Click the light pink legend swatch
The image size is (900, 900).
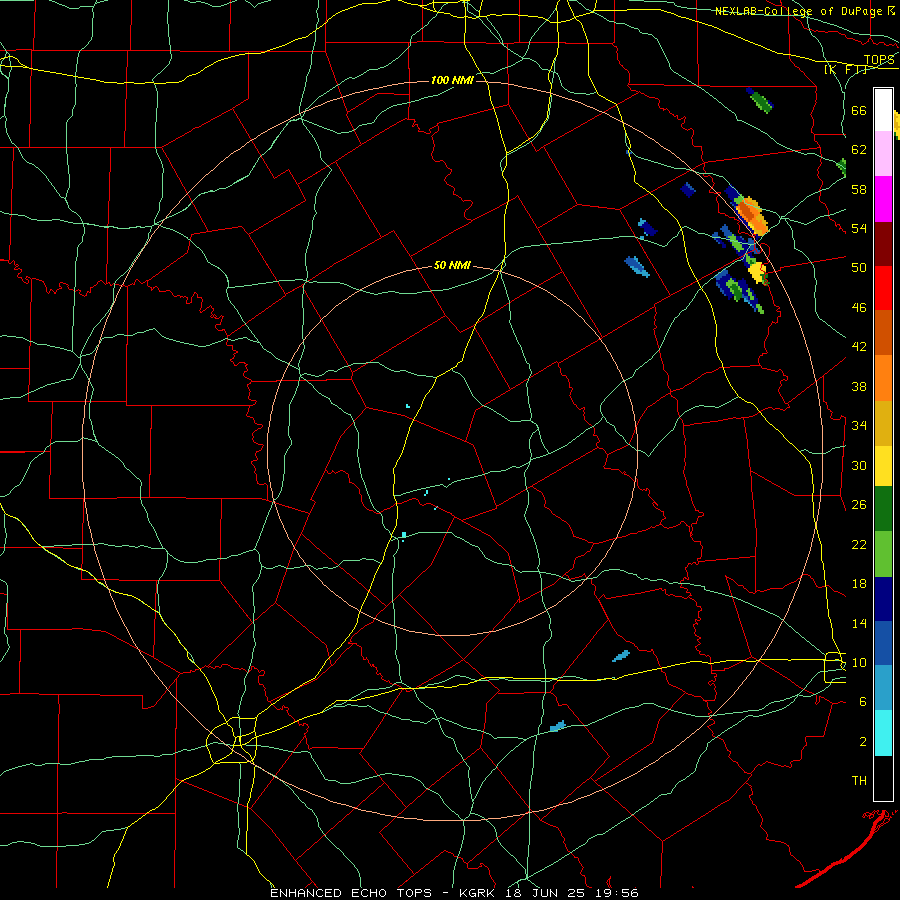point(883,153)
